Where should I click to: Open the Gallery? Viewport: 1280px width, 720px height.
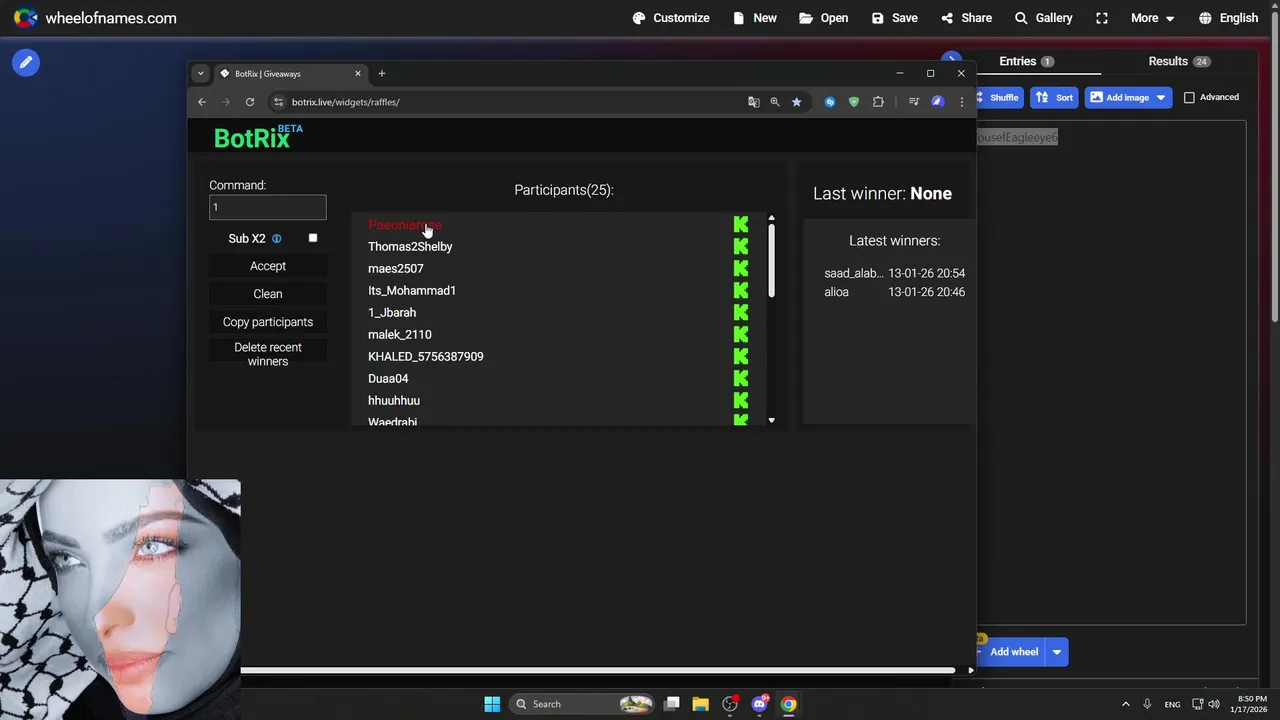tap(1043, 18)
